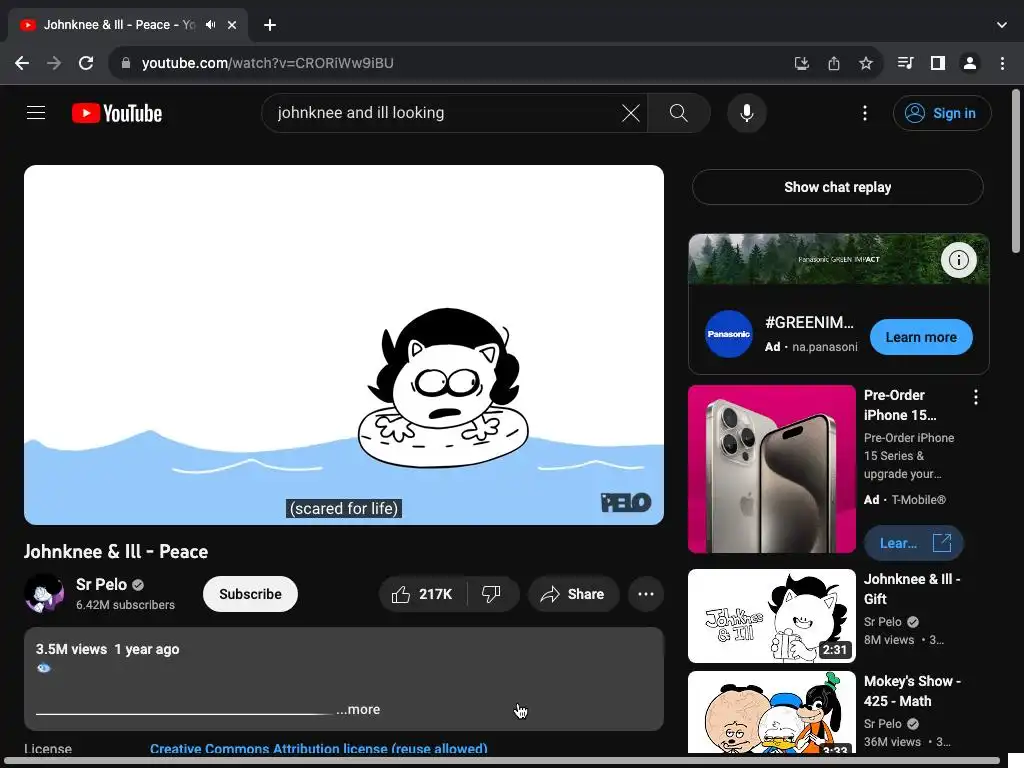
Task: Open YouTube settings three-dot menu
Action: [x=865, y=113]
